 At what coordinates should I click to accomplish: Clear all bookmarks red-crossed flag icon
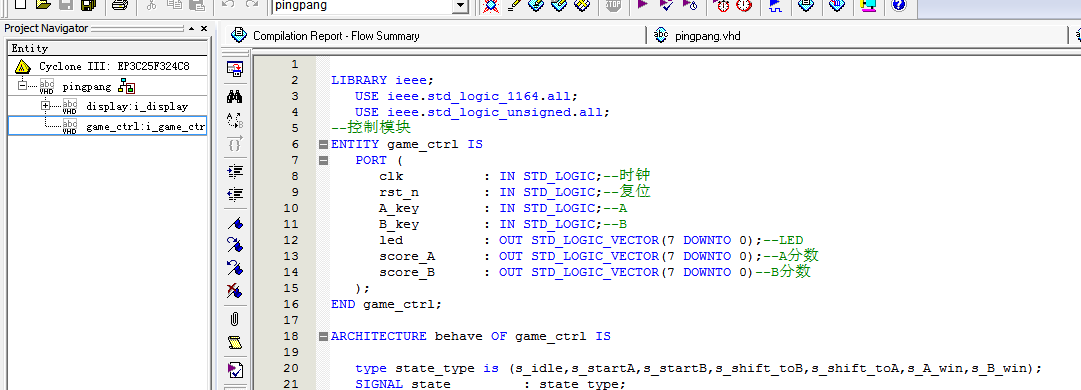[x=235, y=290]
